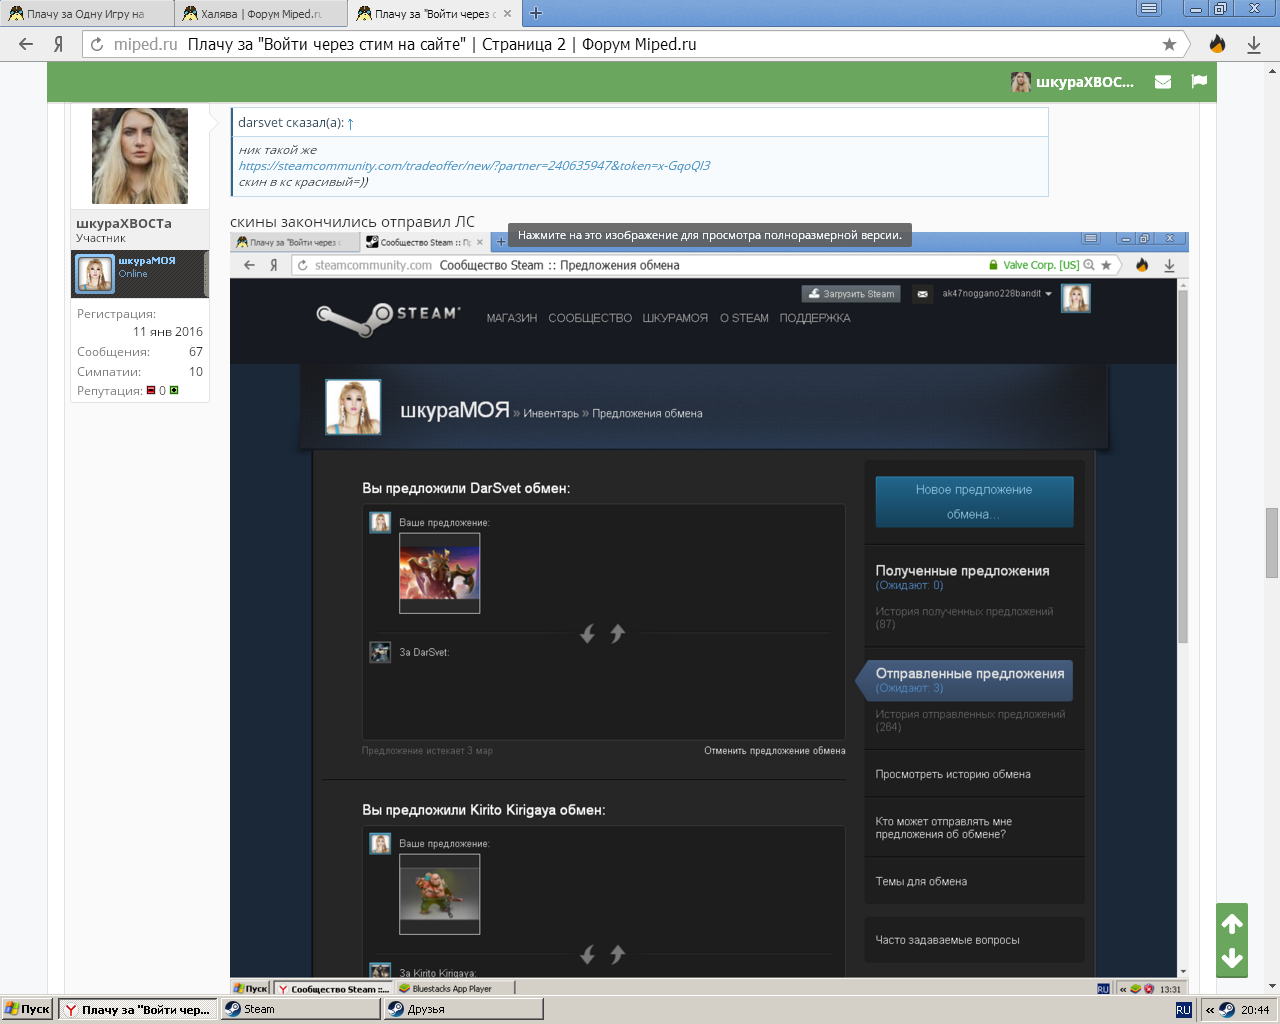
Task: Select the Yandex browser taskbar button
Action: click(137, 1009)
